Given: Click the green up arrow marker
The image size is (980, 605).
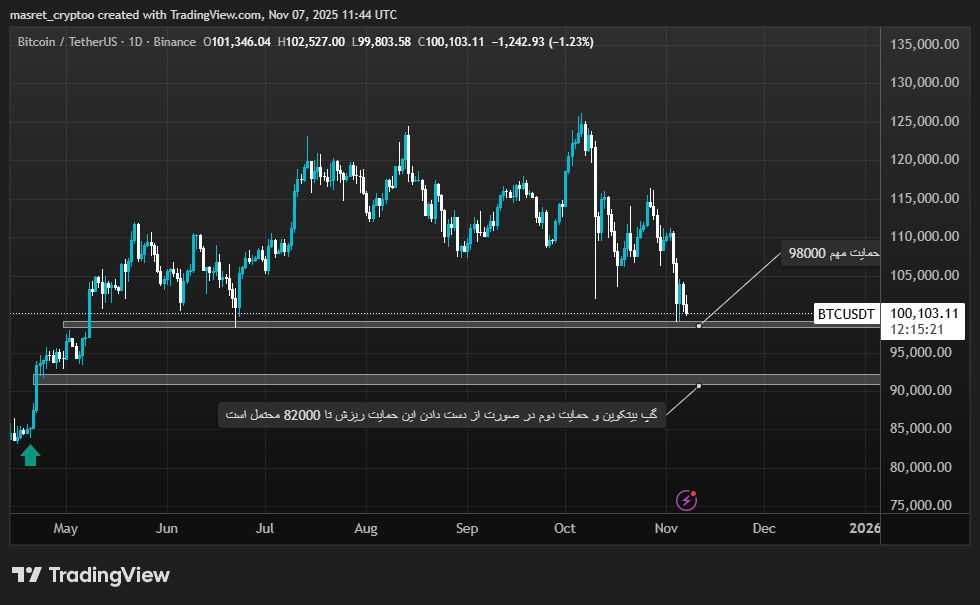Looking at the screenshot, I should [30, 456].
